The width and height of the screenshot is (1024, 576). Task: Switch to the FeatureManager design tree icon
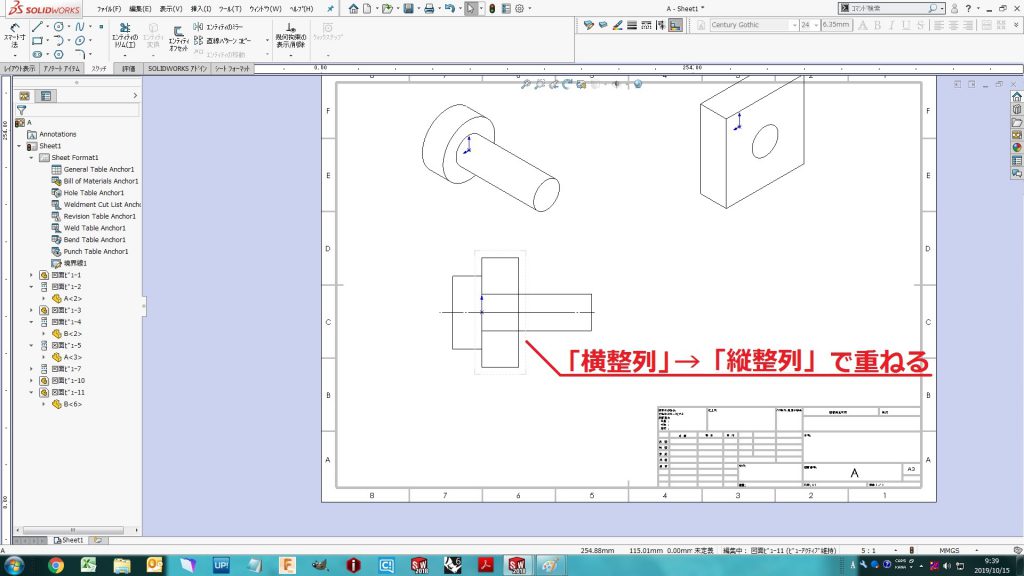click(24, 95)
